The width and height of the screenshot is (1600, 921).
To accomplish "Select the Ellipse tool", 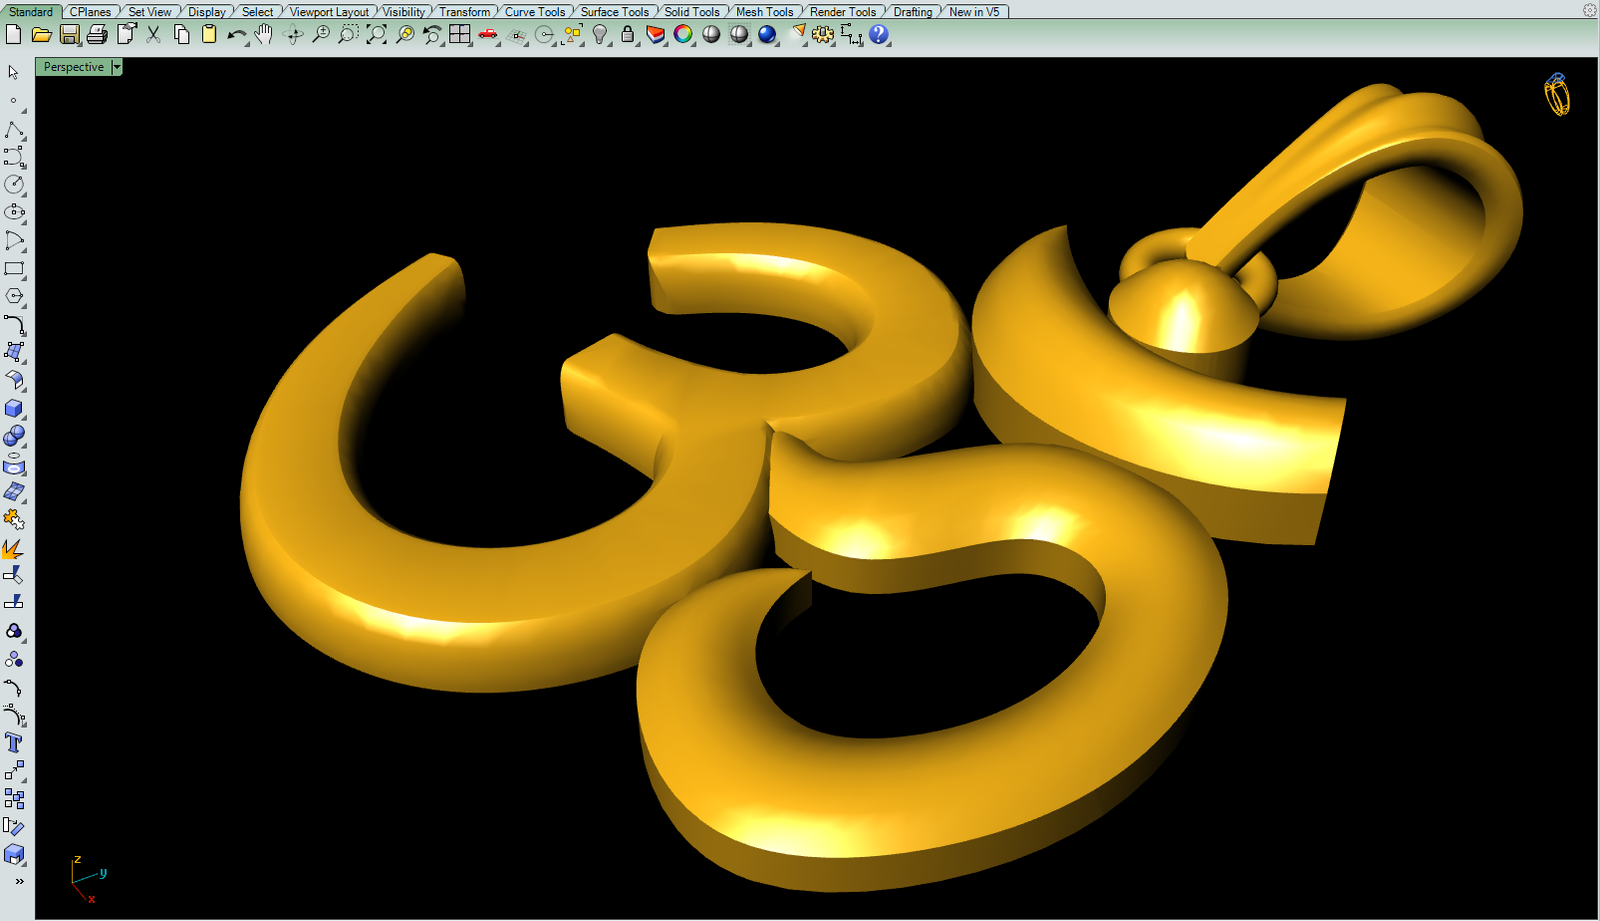I will [x=14, y=212].
